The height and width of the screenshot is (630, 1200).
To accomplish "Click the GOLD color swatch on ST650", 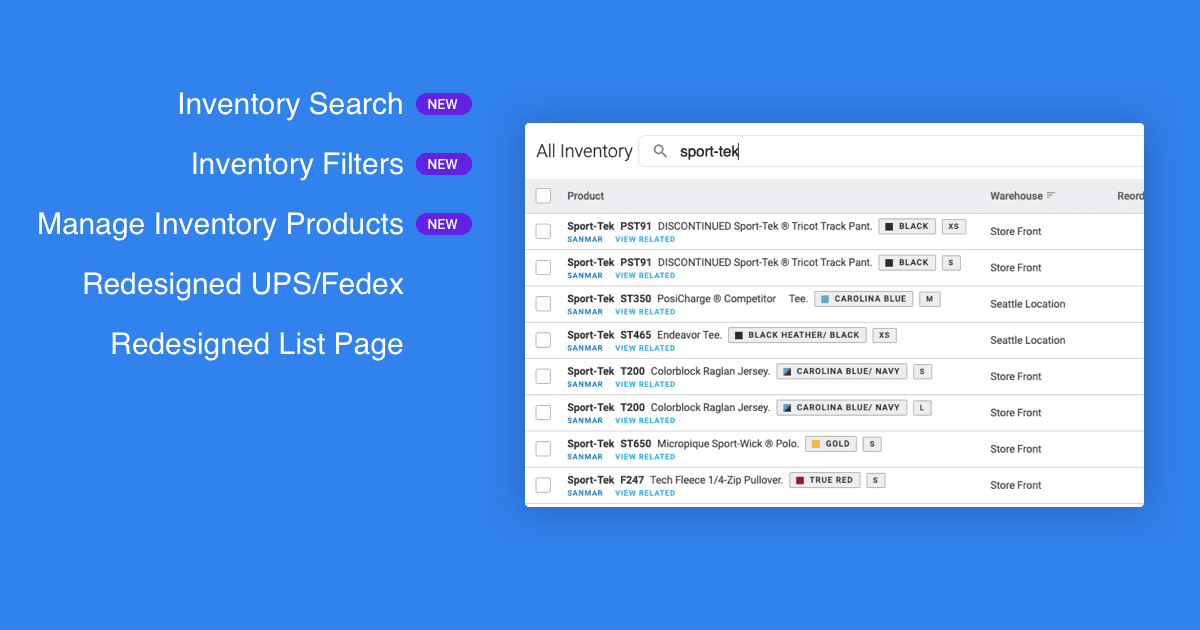I will coord(830,443).
